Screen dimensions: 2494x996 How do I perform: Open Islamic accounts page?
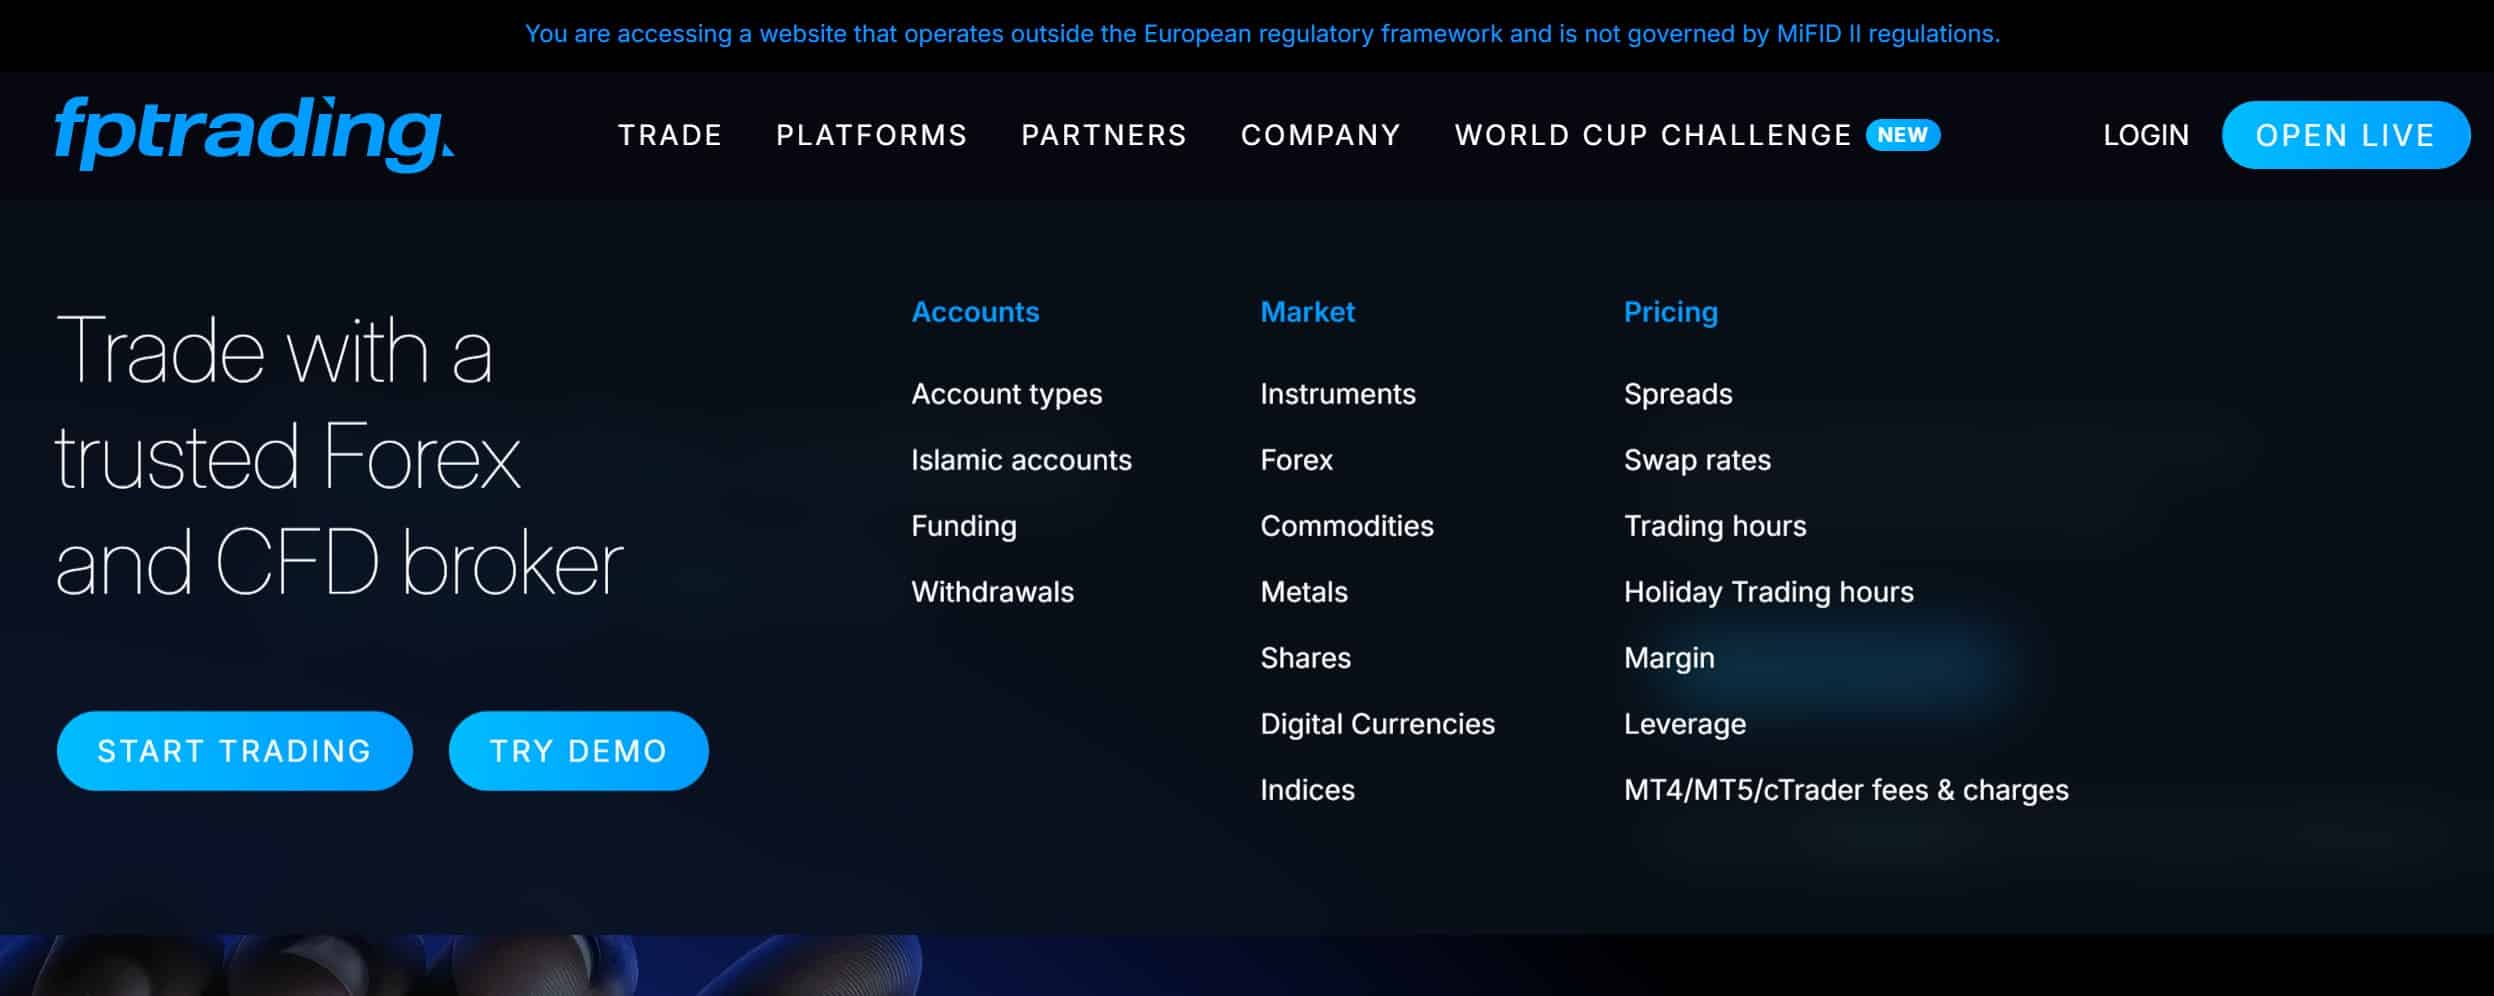point(1021,460)
